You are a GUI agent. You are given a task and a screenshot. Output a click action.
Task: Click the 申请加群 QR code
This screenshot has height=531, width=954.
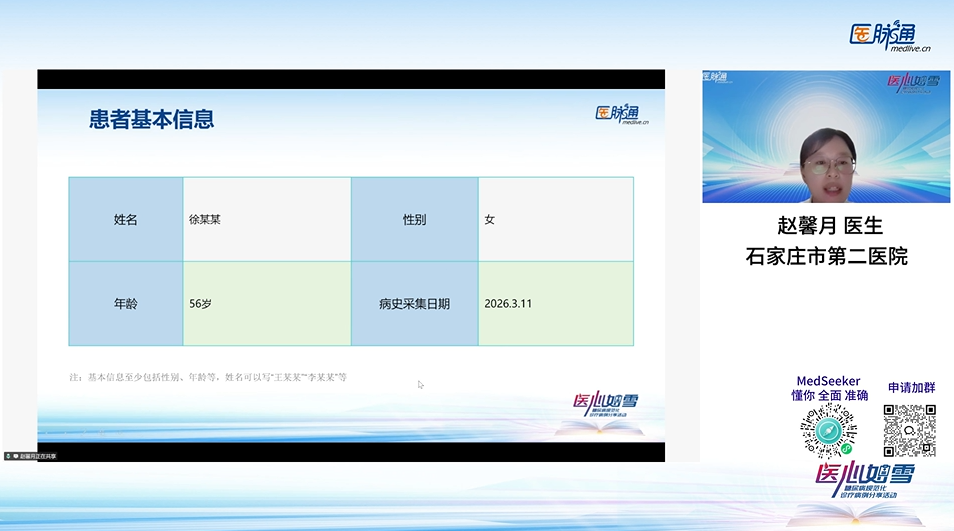910,431
